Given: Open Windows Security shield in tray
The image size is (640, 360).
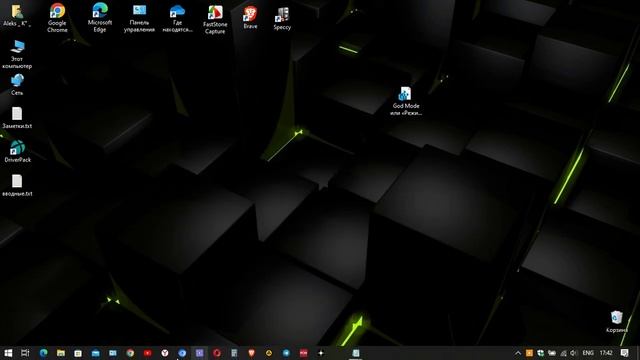Looking at the screenshot, I should tap(540, 353).
